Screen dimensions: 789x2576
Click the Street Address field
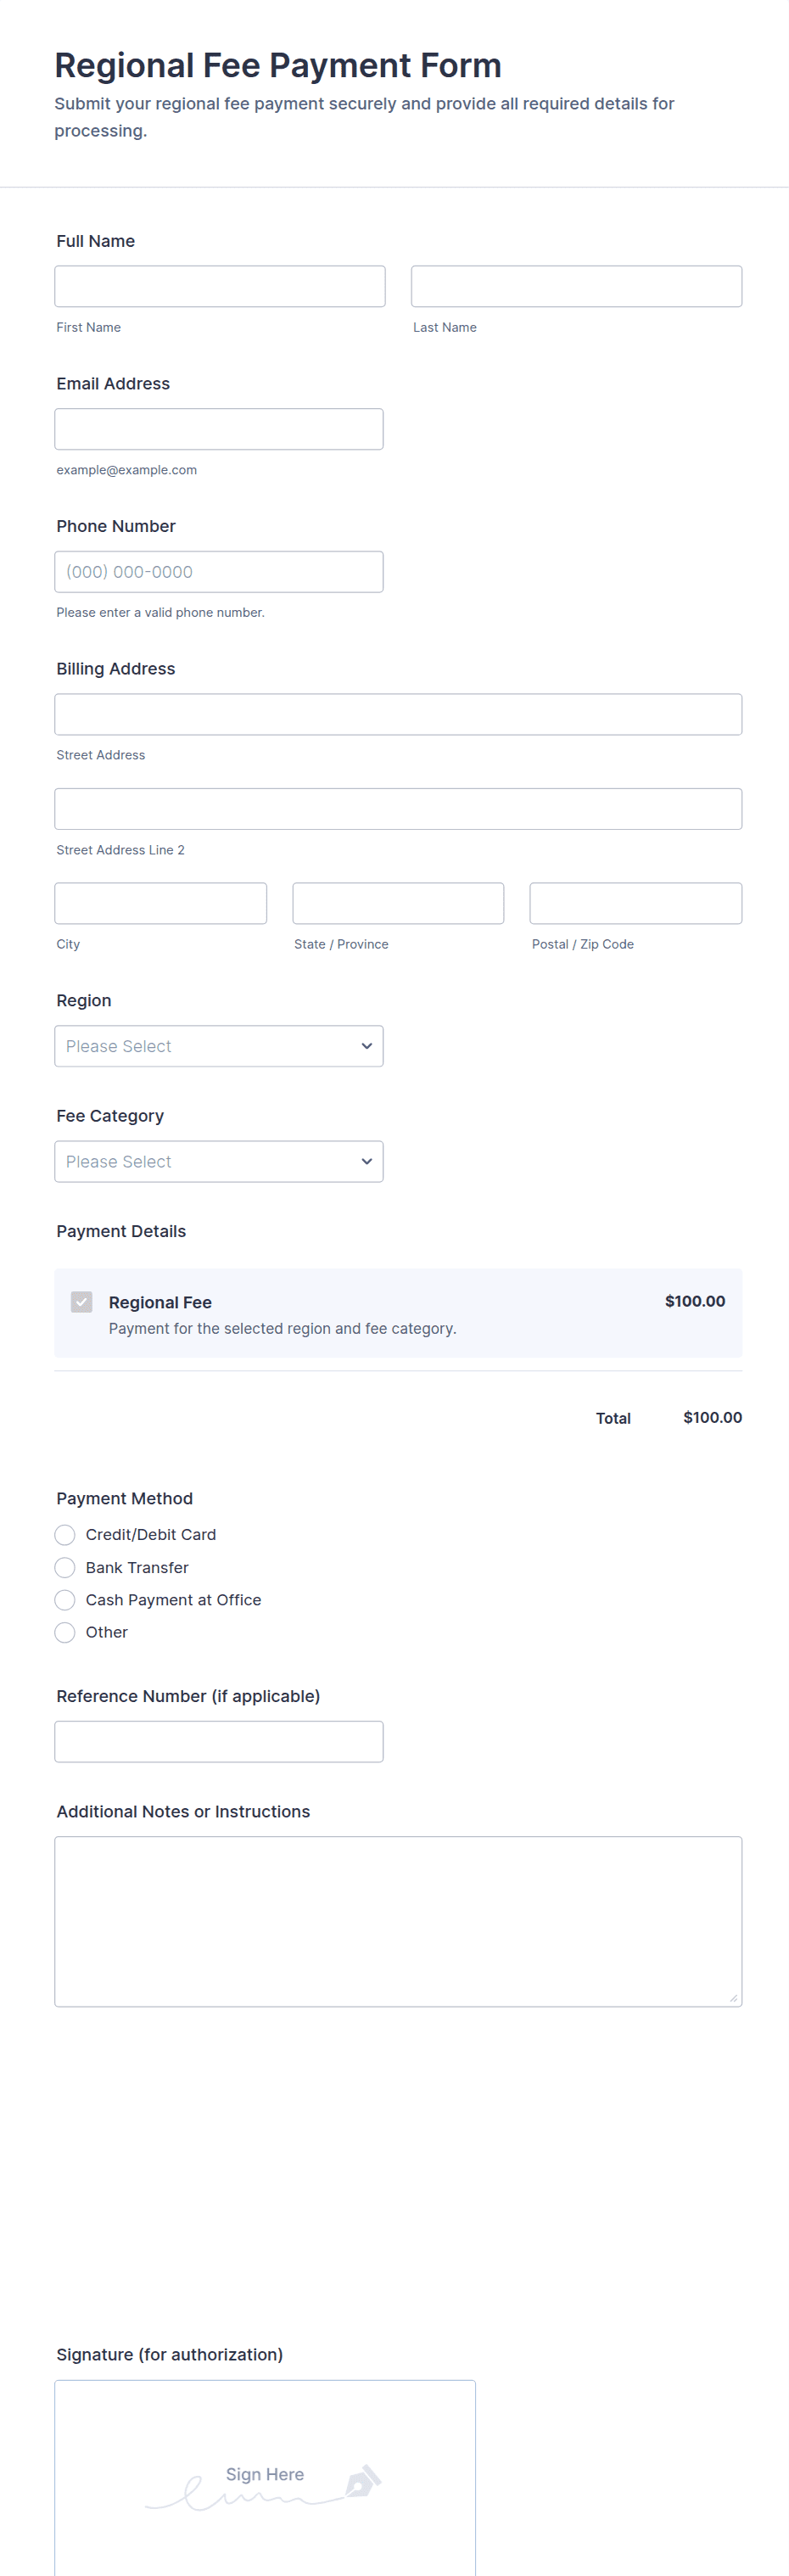398,714
